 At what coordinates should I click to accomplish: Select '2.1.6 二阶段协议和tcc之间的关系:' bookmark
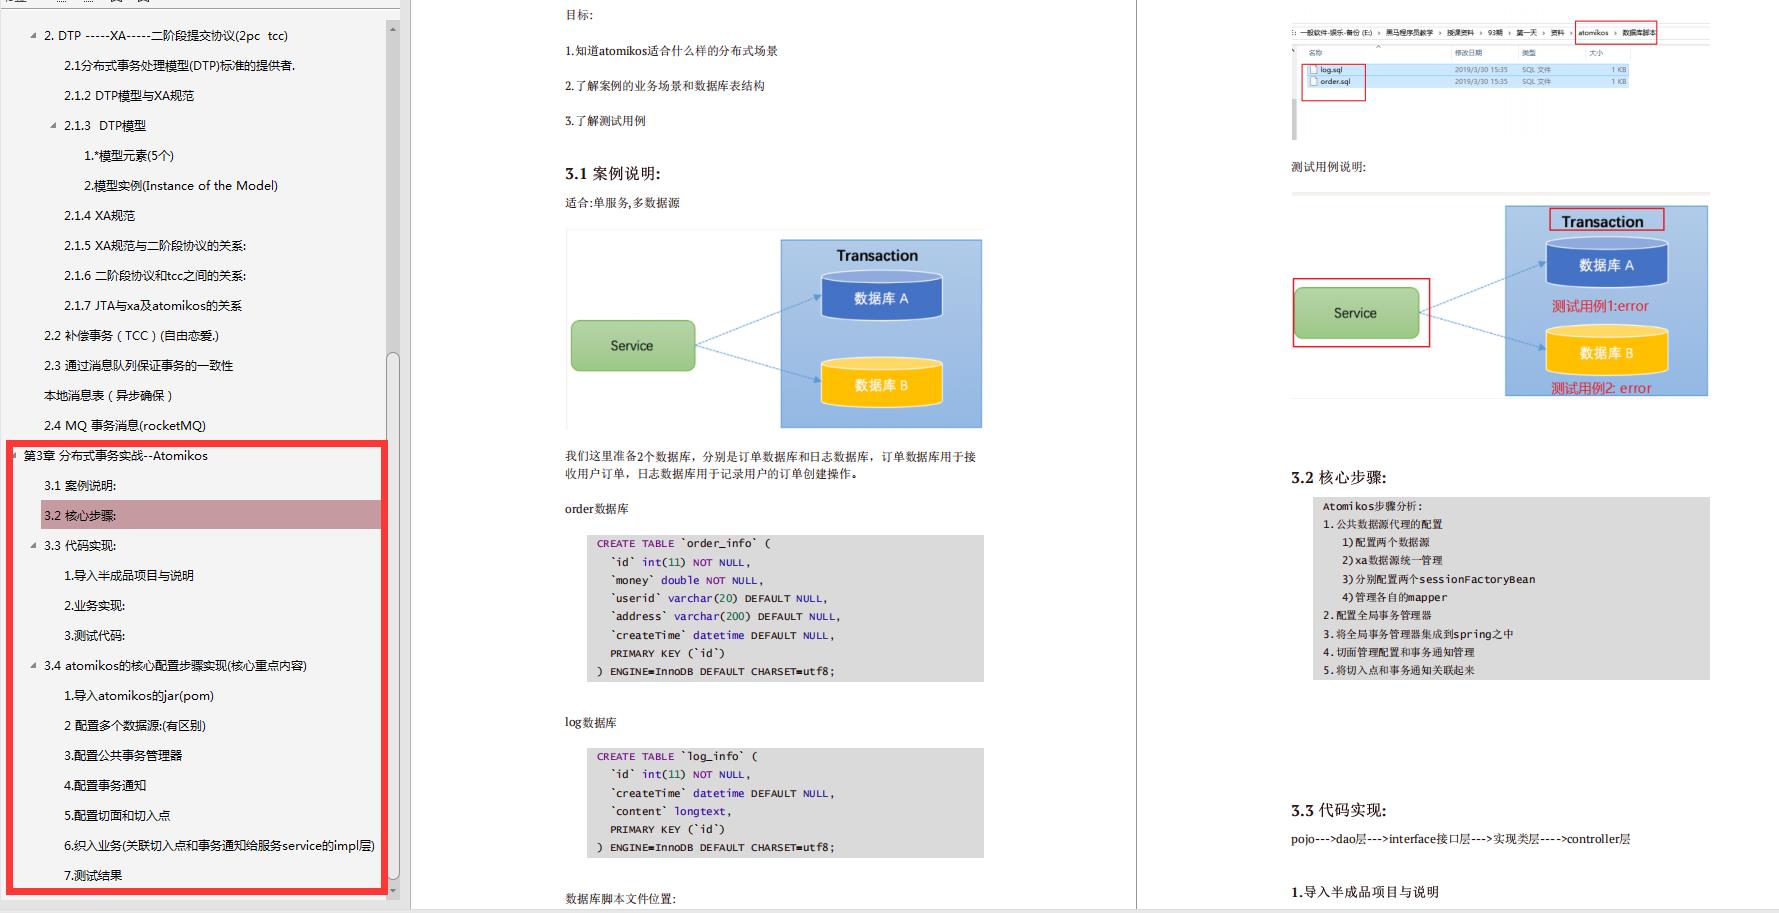pos(155,276)
